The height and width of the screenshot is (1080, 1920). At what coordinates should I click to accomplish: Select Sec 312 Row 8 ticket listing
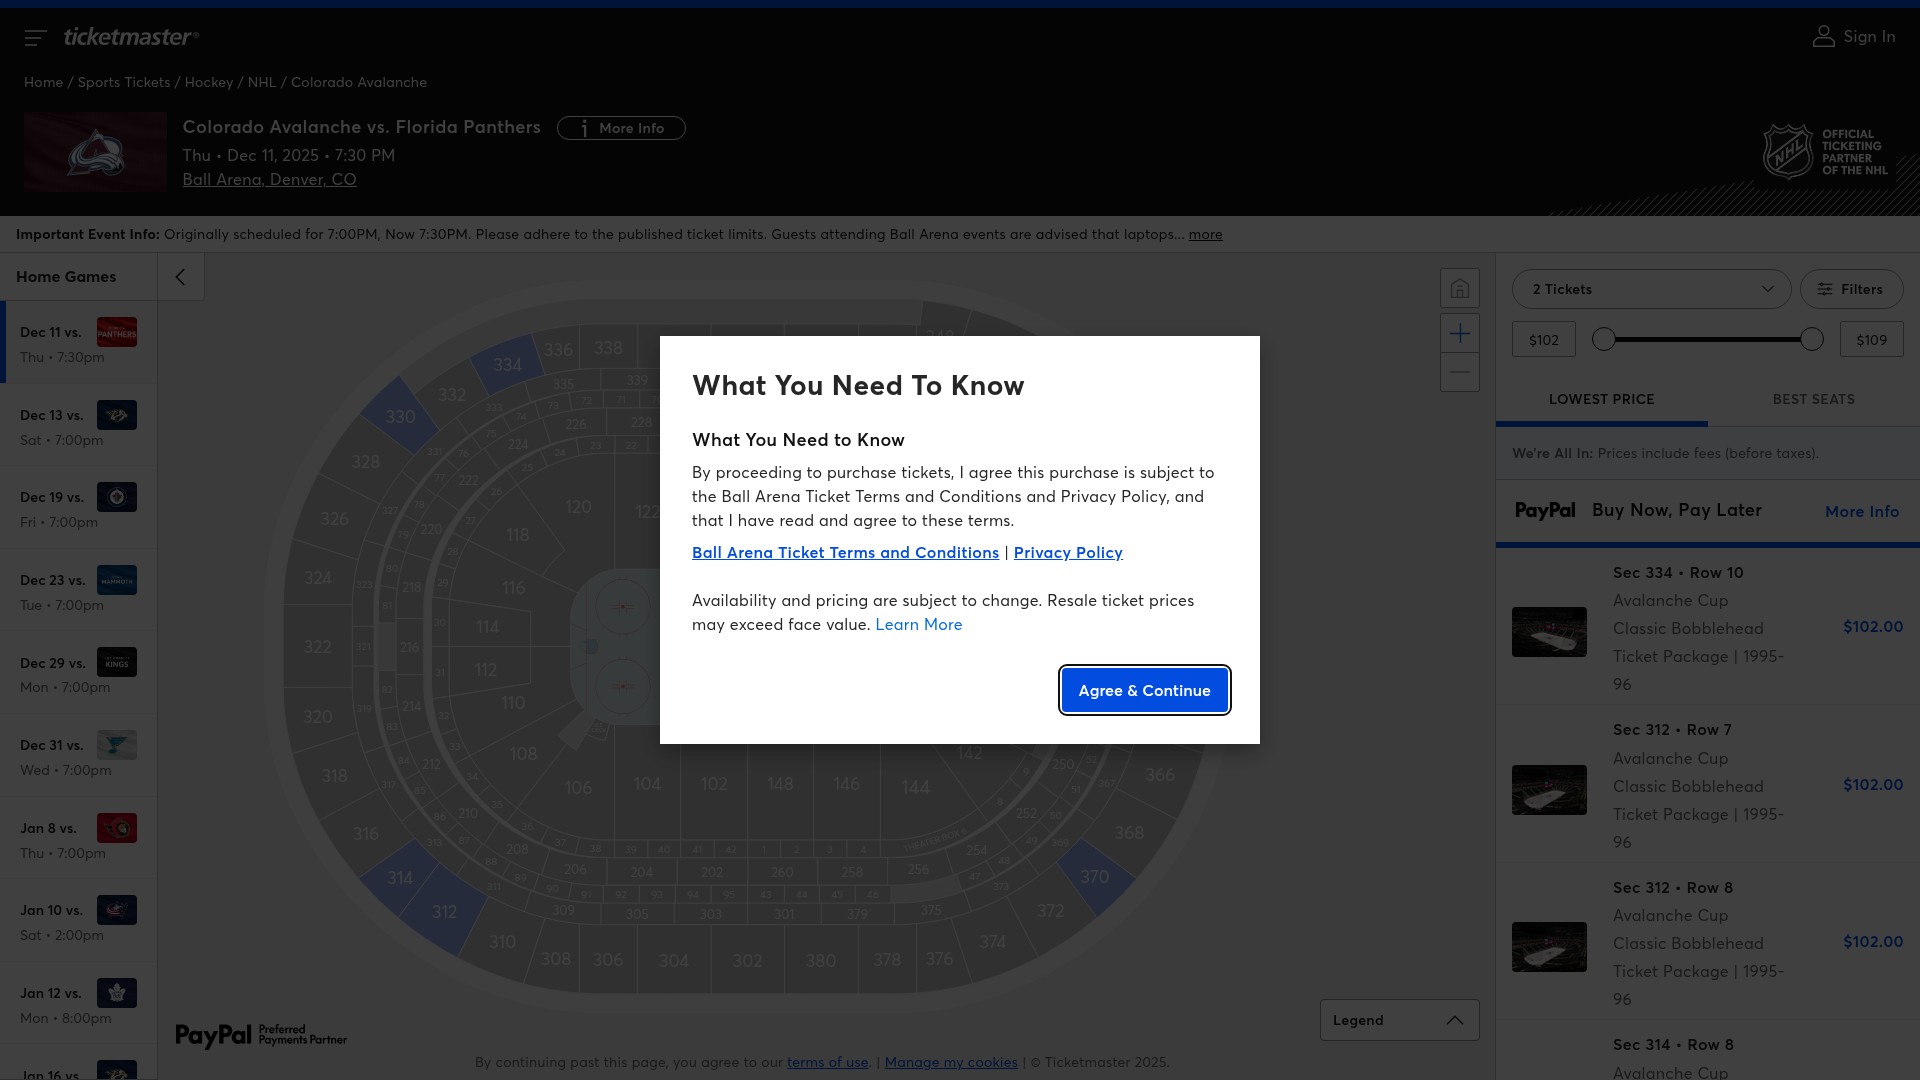1707,942
